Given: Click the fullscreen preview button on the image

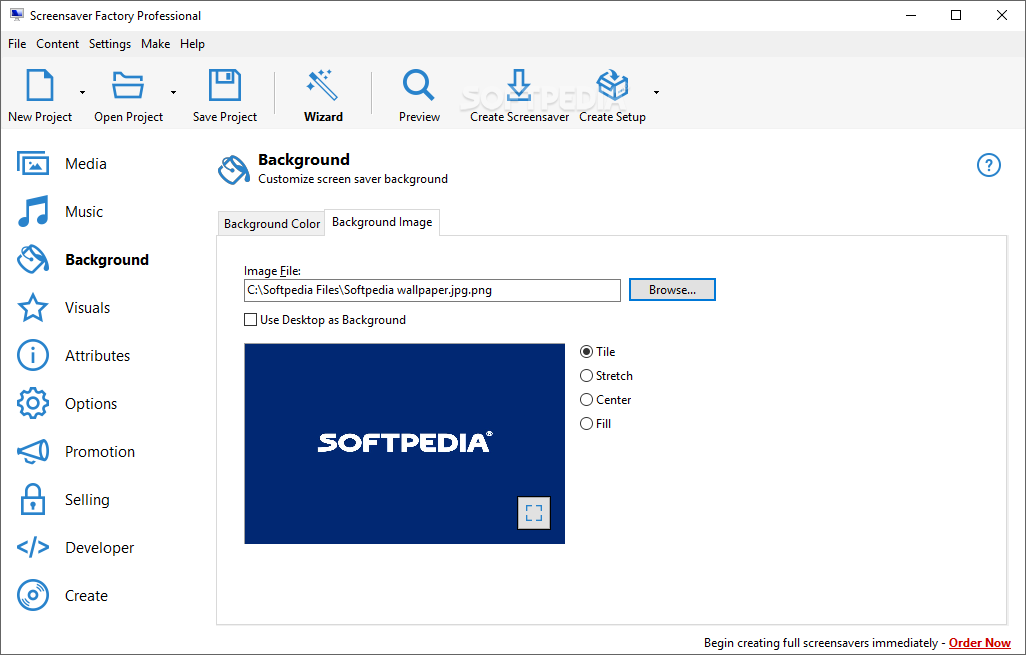Looking at the screenshot, I should pyautogui.click(x=534, y=512).
